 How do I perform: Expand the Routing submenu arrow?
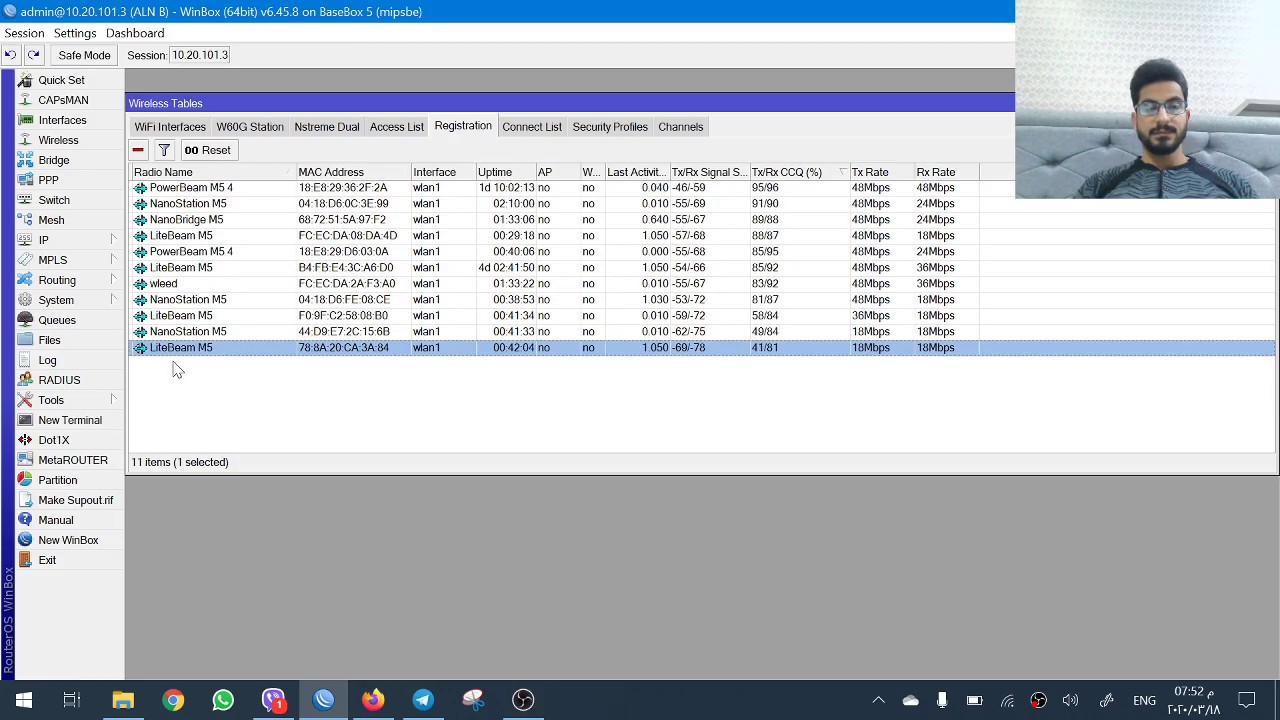113,280
